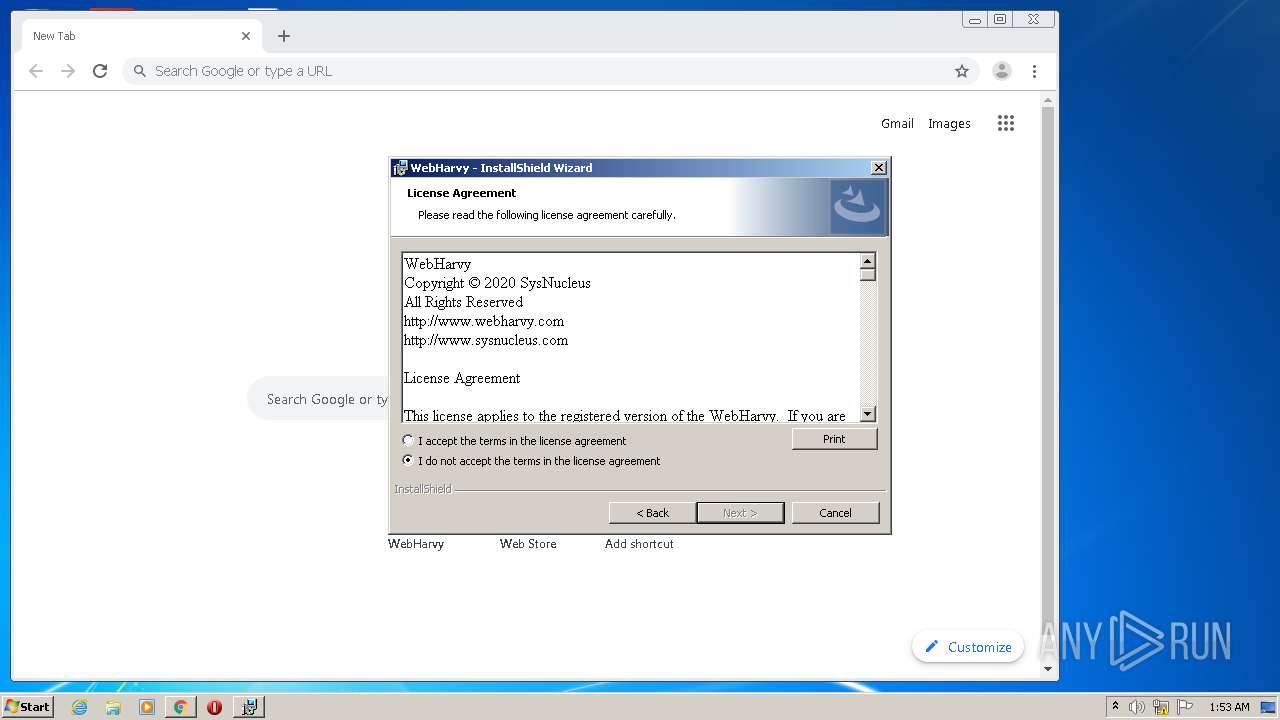Click the Google search box on page
This screenshot has width=1280, height=720.
[x=318, y=399]
